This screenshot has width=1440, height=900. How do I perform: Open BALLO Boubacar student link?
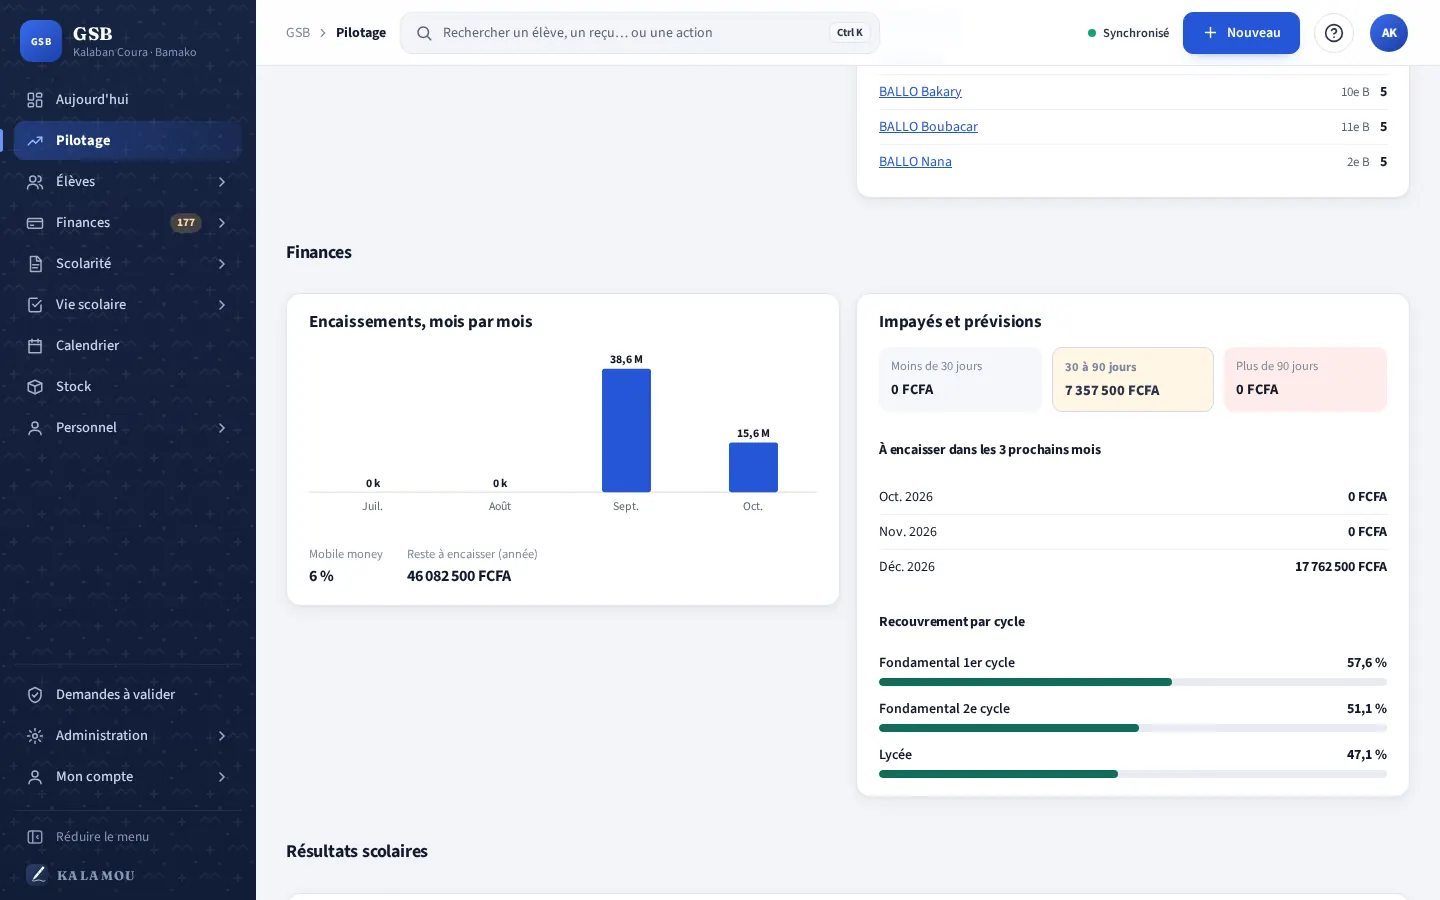pyautogui.click(x=928, y=127)
